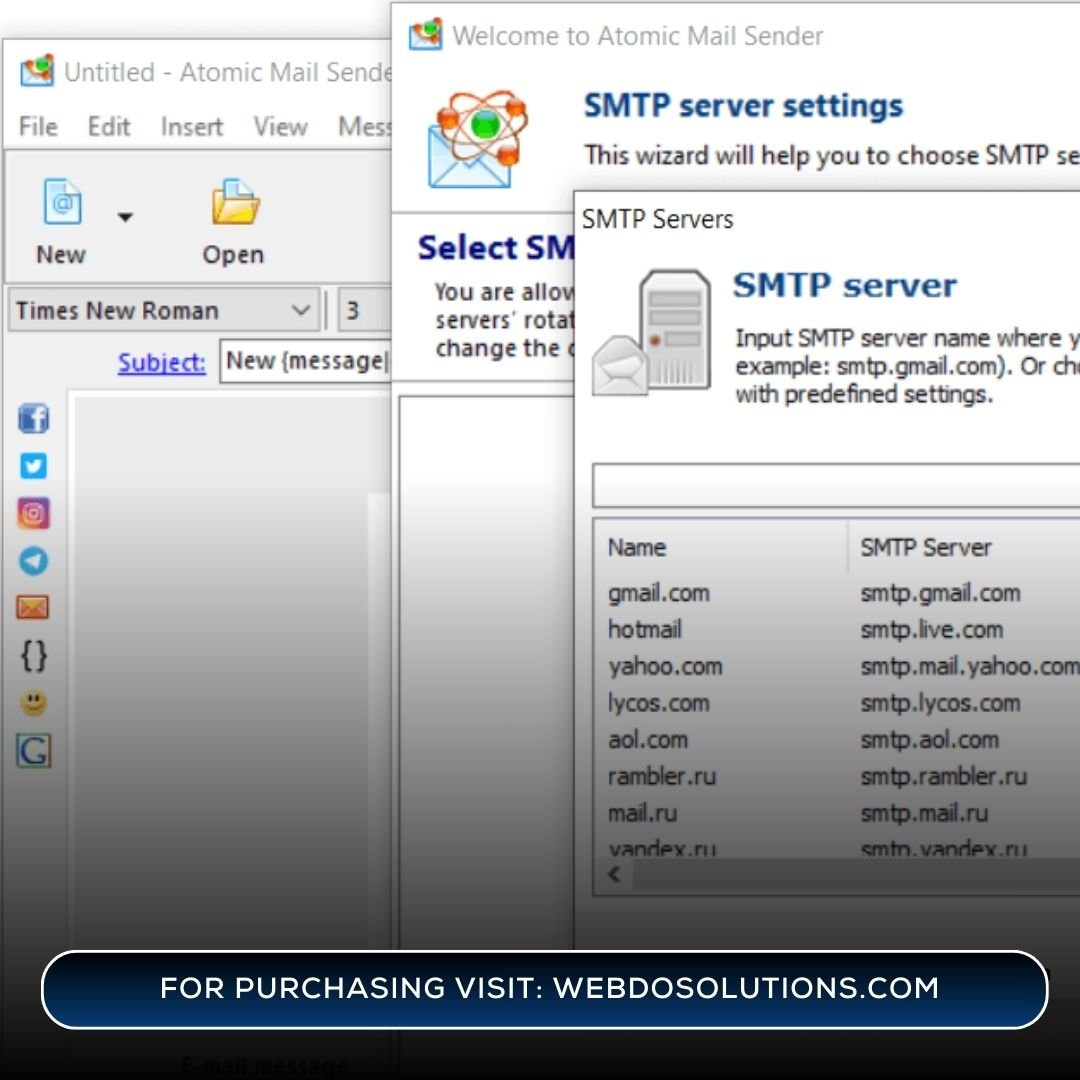Click the orange envelope sidebar icon
The width and height of the screenshot is (1080, 1080).
pyautogui.click(x=33, y=607)
